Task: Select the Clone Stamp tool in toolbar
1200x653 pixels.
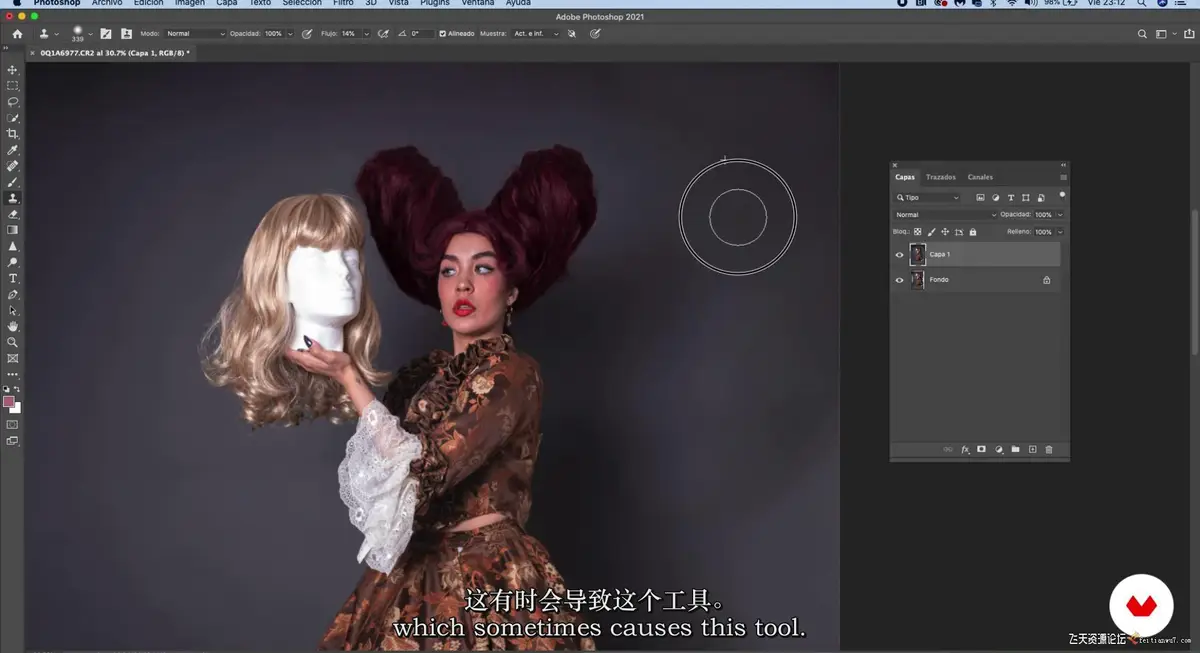Action: [13, 198]
